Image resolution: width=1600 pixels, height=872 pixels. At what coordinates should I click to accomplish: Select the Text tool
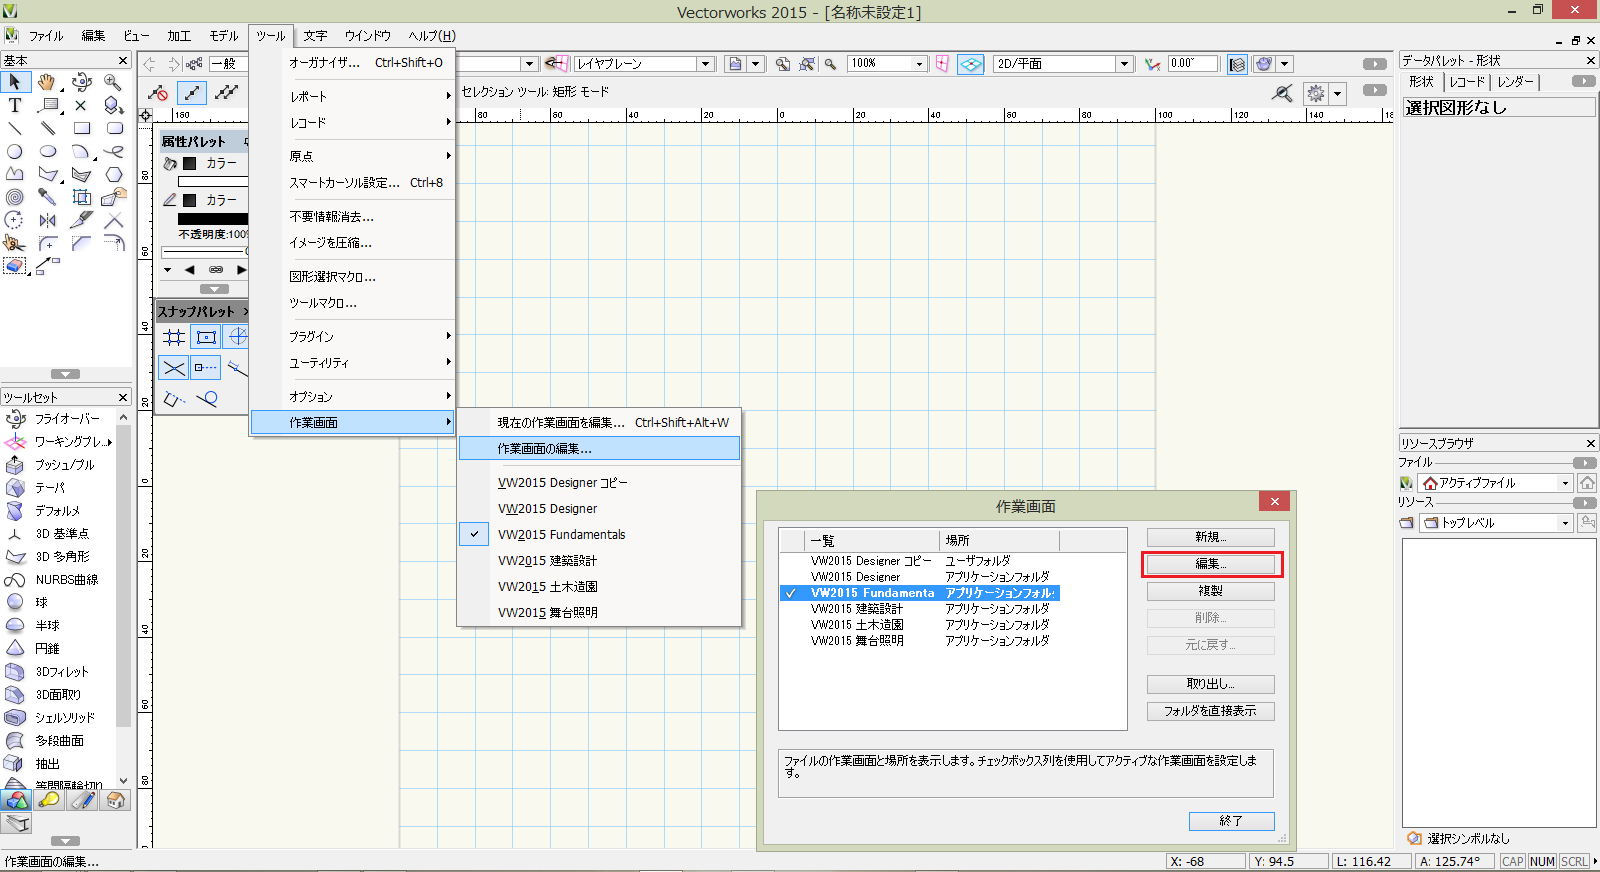click(x=15, y=105)
